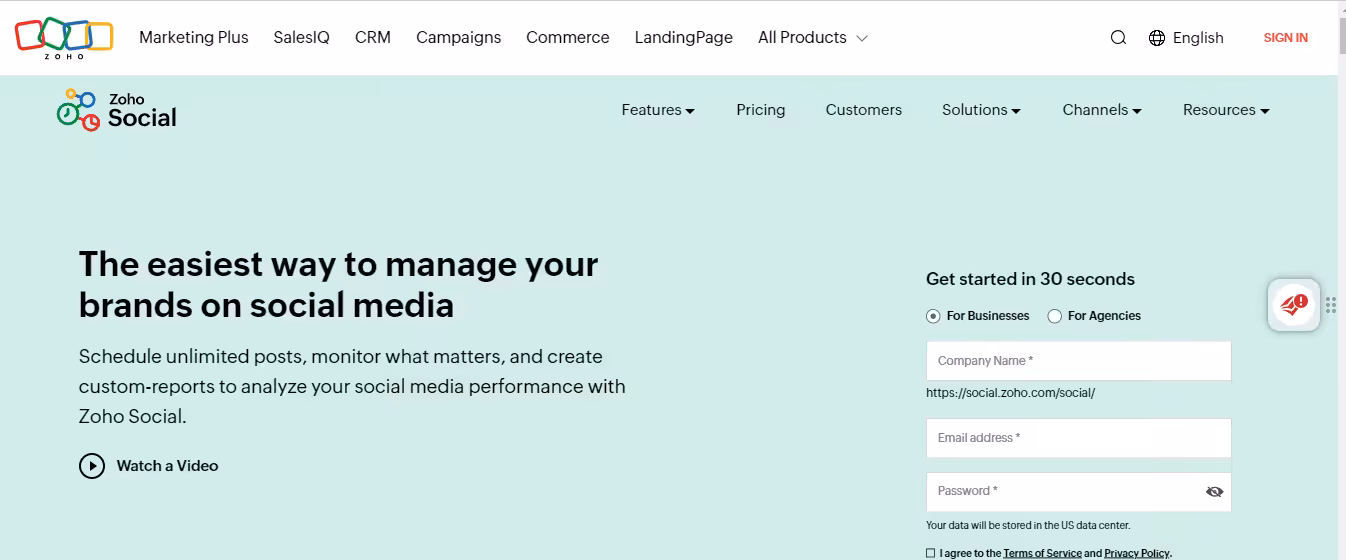Focus the Company Name field

[1079, 361]
